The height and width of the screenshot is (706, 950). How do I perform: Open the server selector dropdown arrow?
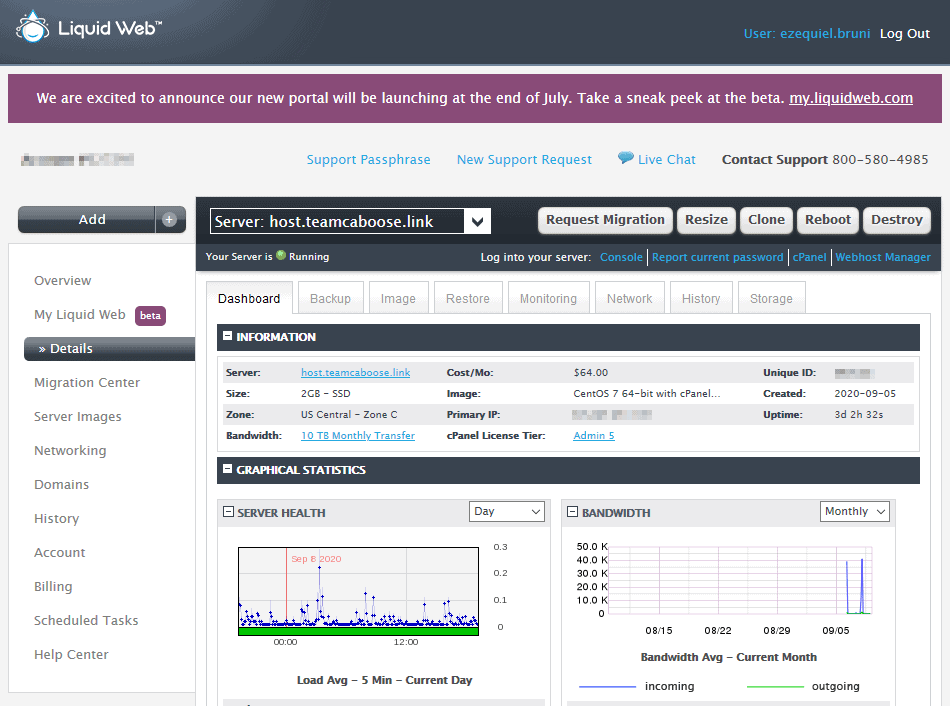pyautogui.click(x=477, y=221)
